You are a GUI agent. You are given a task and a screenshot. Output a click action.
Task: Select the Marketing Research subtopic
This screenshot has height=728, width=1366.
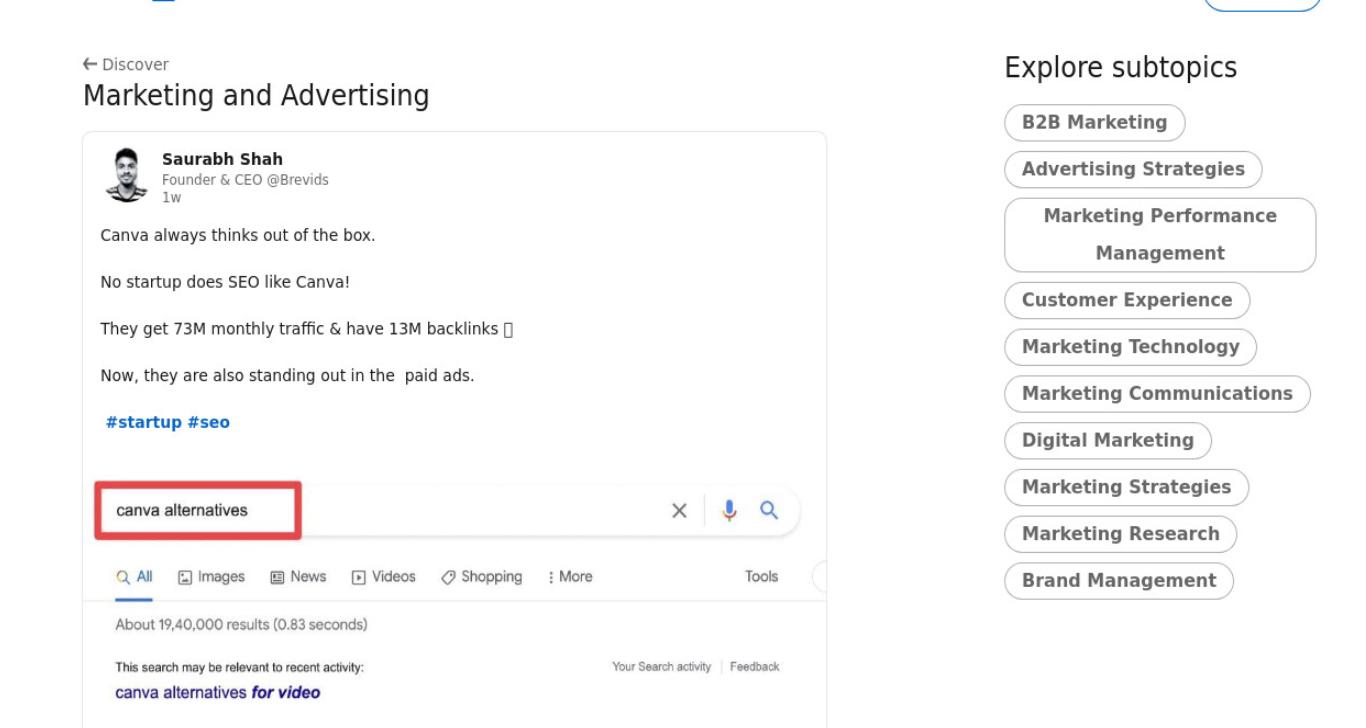coord(1120,534)
